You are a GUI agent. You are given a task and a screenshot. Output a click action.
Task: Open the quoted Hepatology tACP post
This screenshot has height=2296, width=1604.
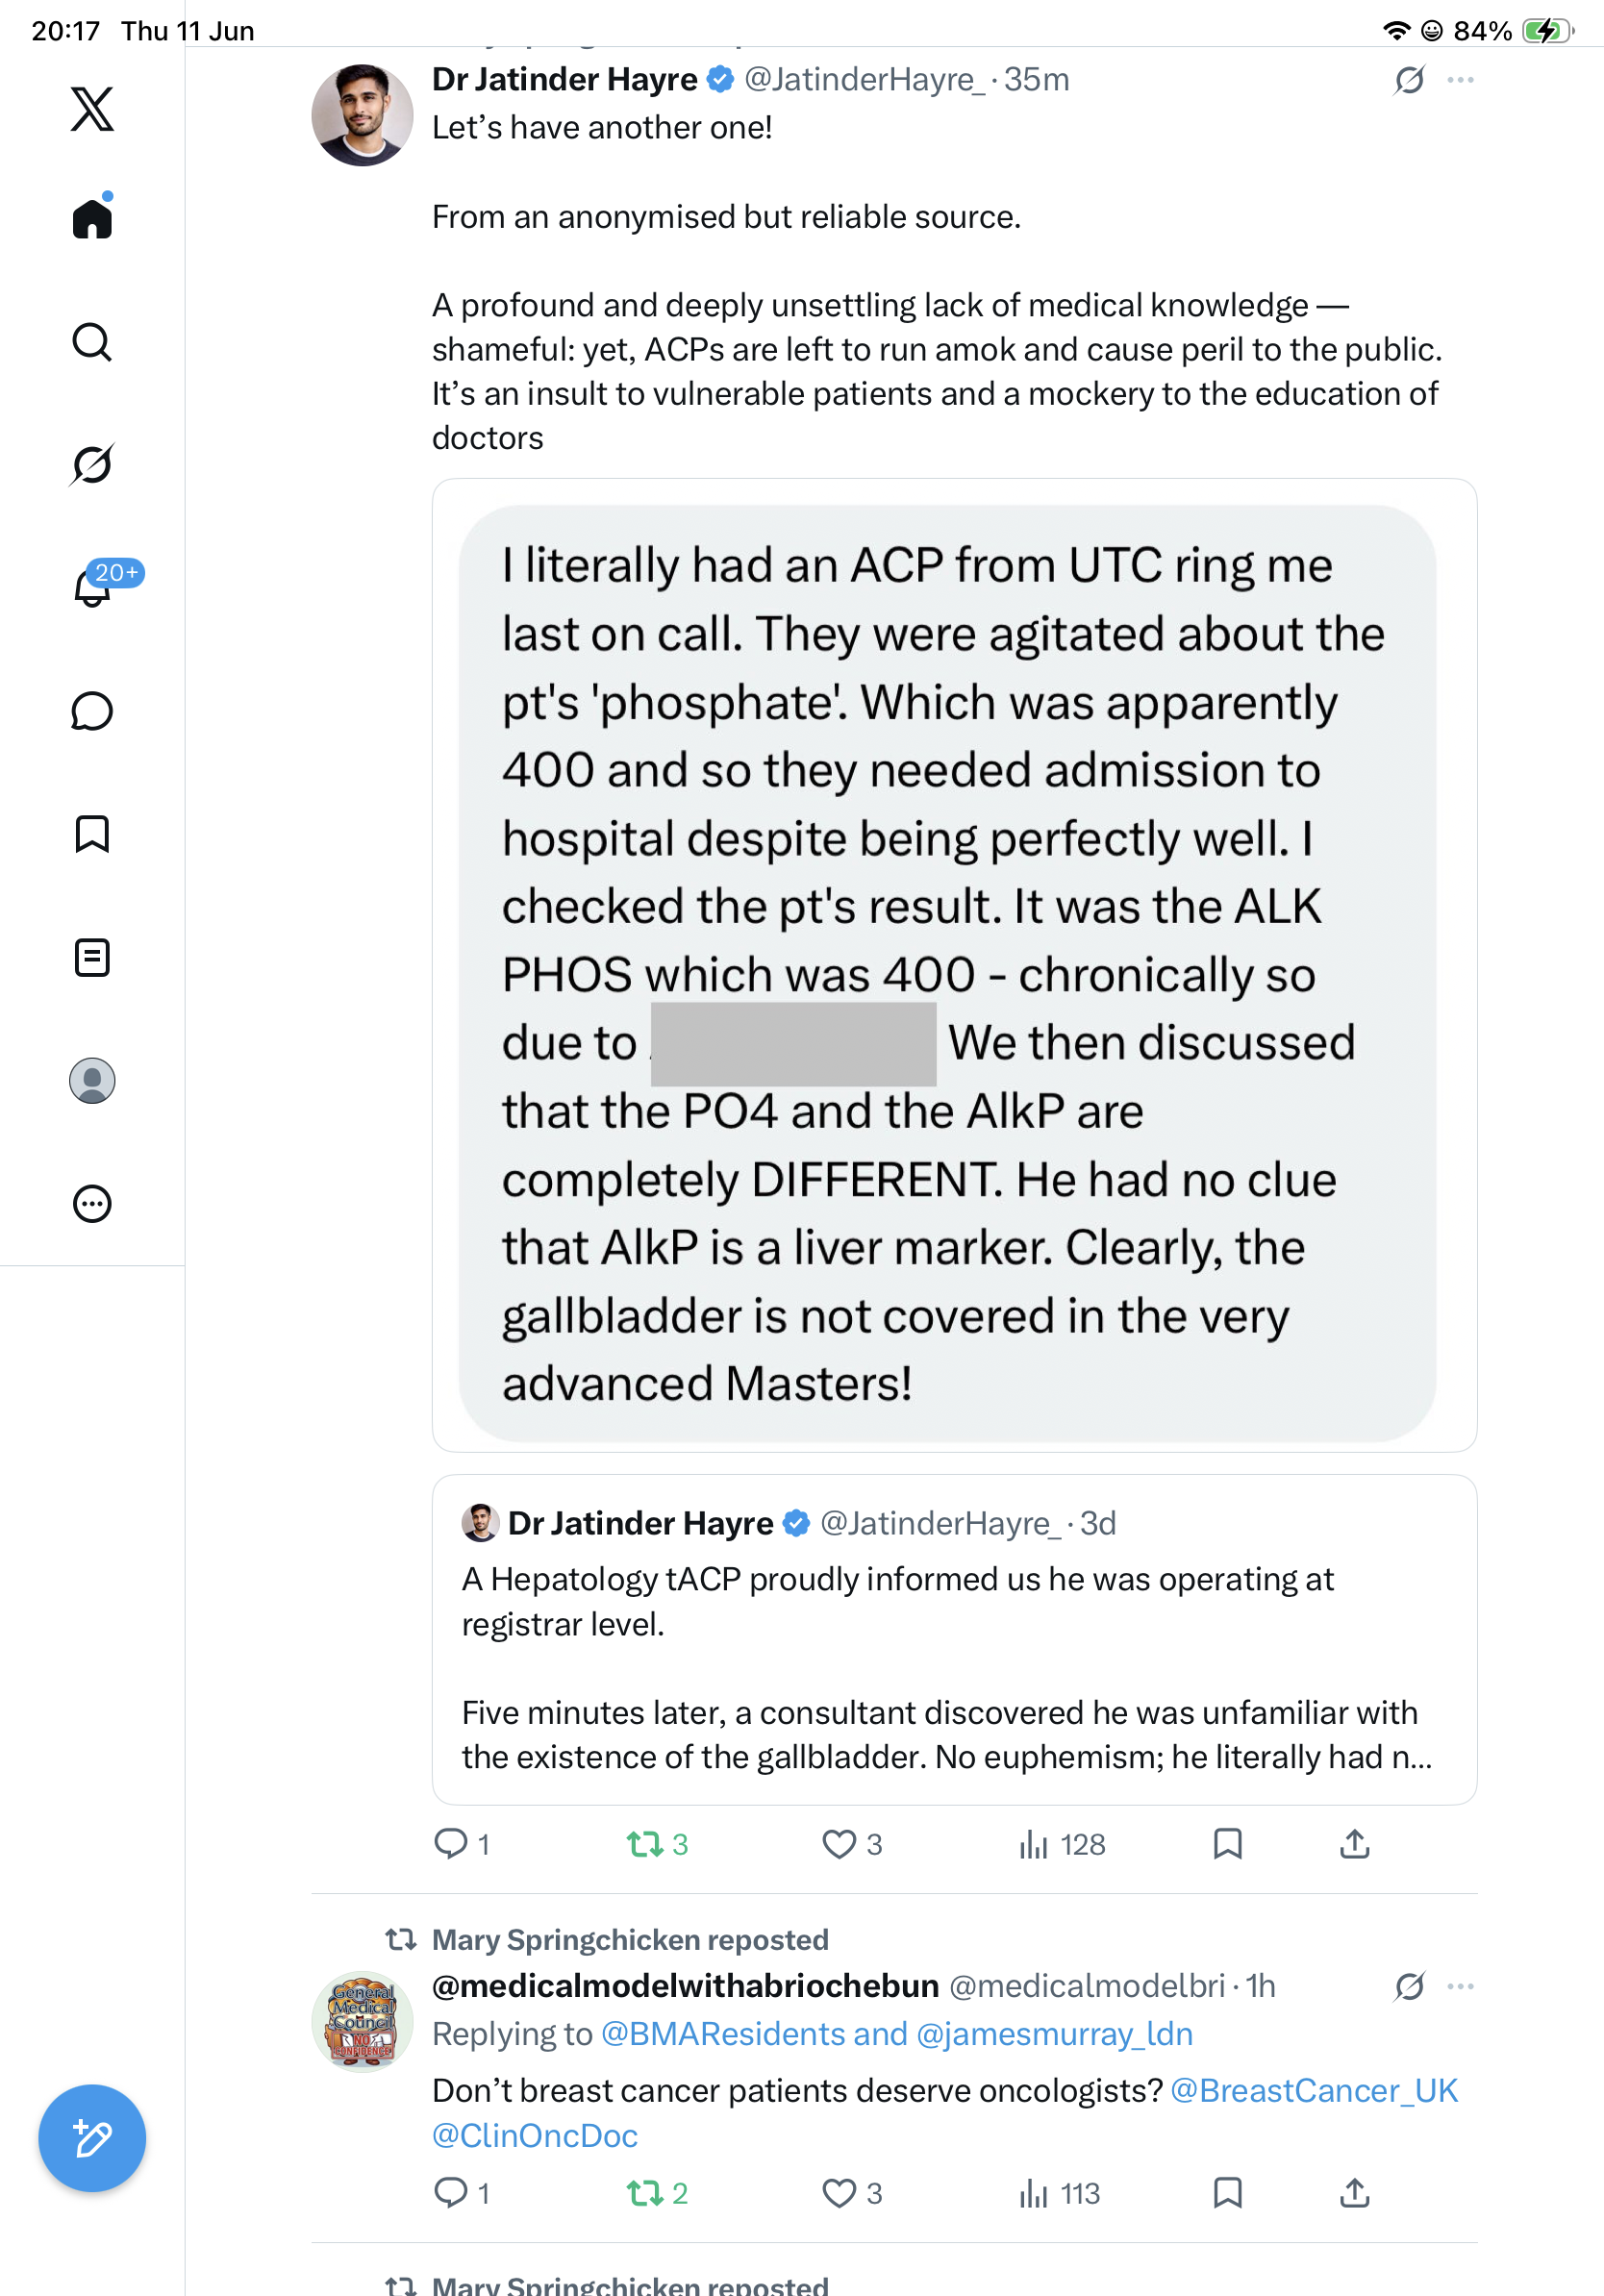[x=954, y=1639]
